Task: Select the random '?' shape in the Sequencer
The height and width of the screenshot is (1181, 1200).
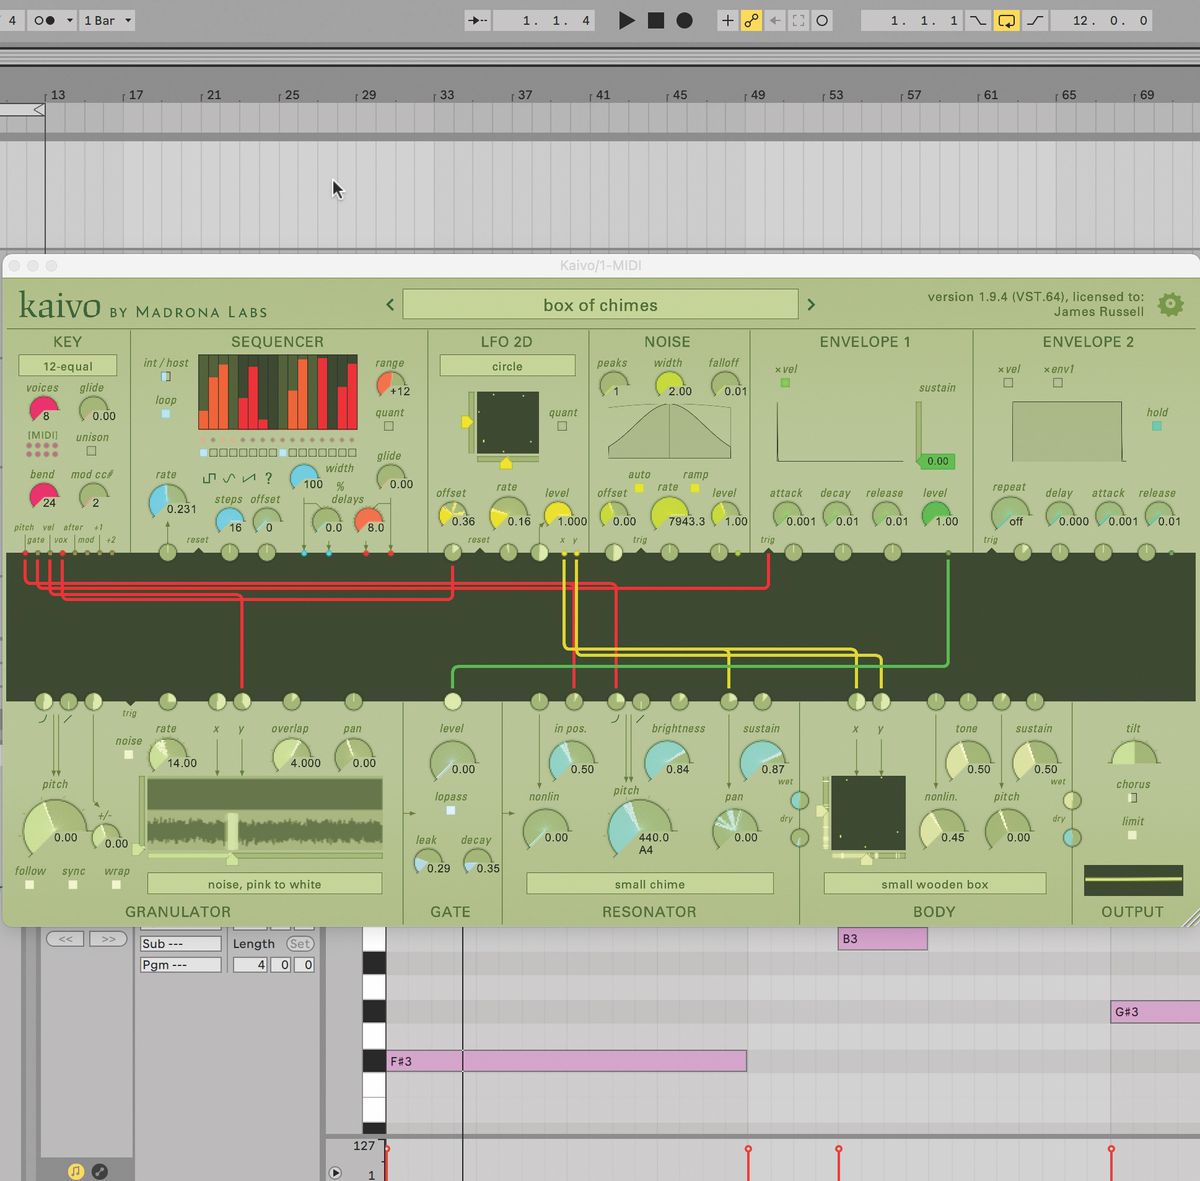Action: (x=268, y=480)
